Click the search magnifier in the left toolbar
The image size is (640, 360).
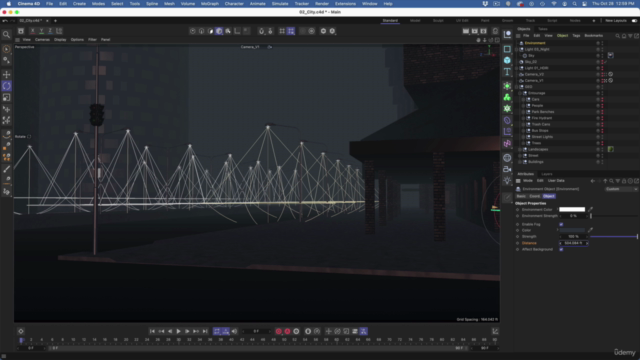7,35
